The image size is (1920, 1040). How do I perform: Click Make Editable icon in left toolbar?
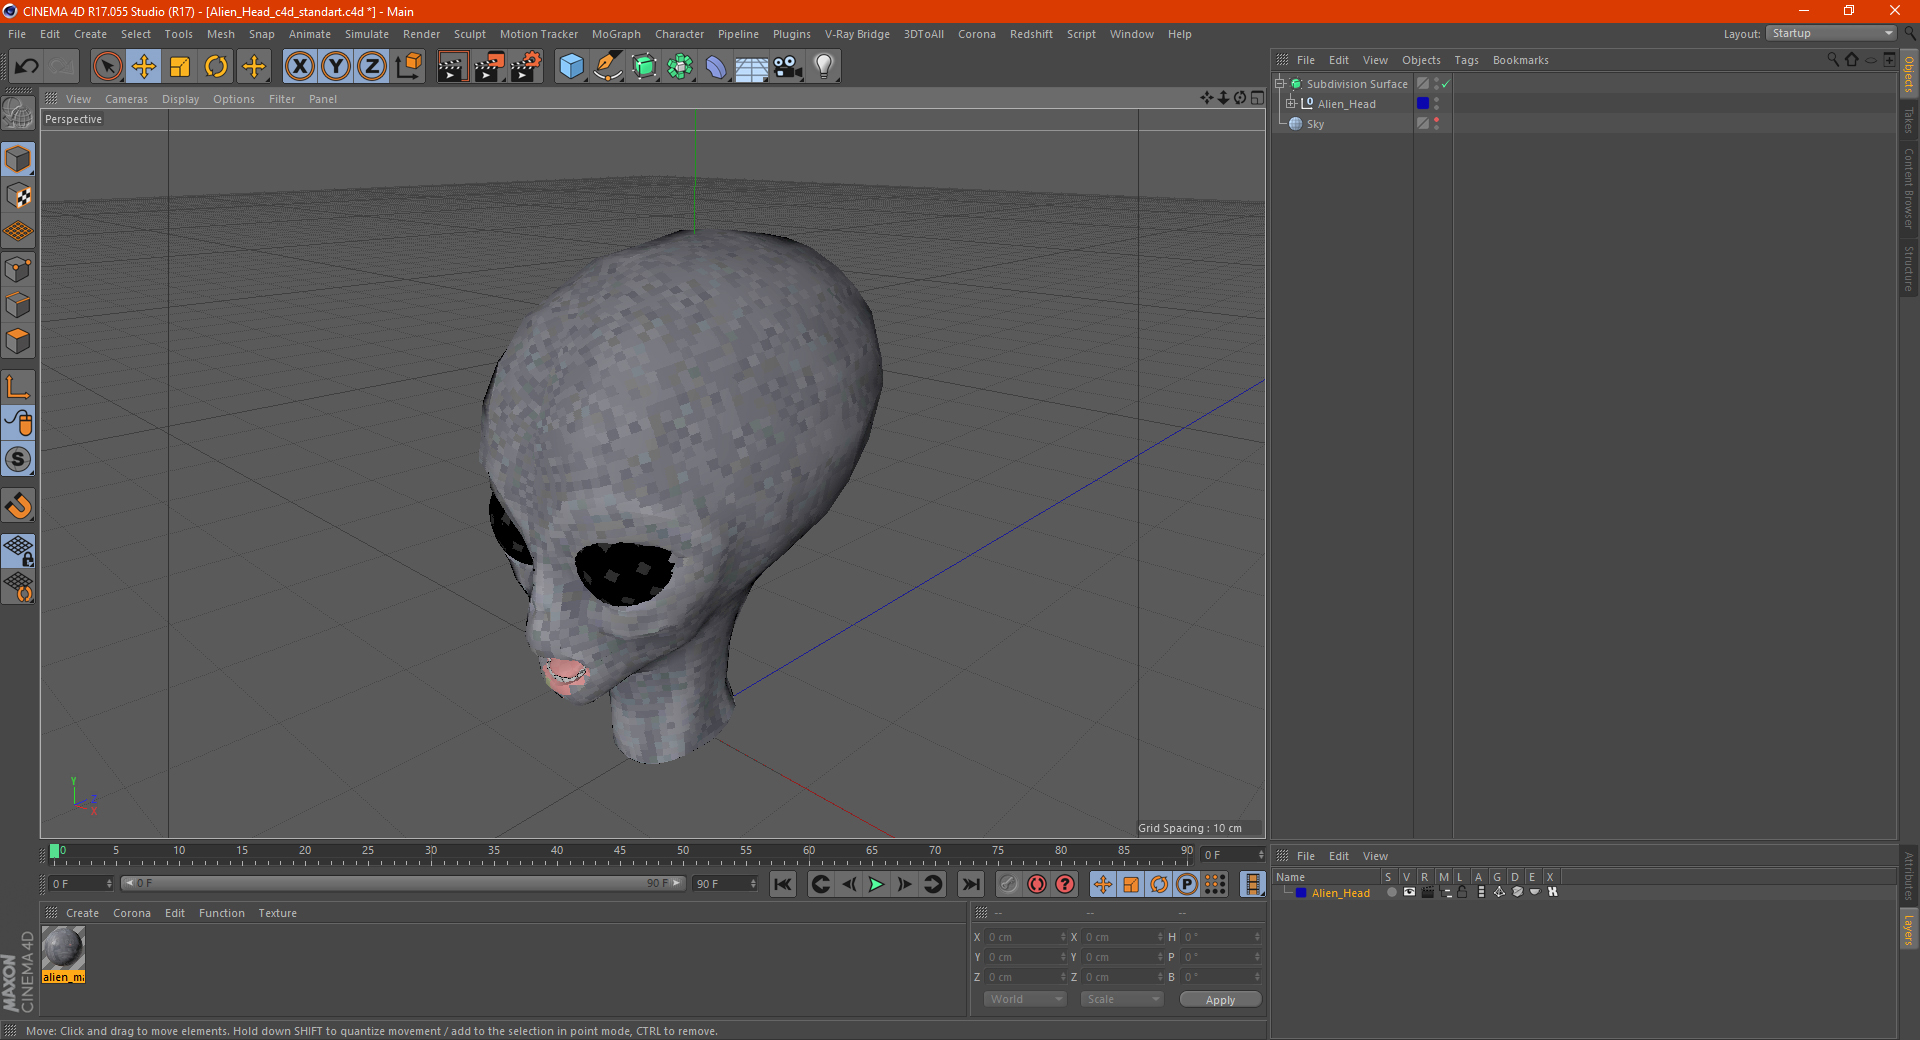pos(18,114)
